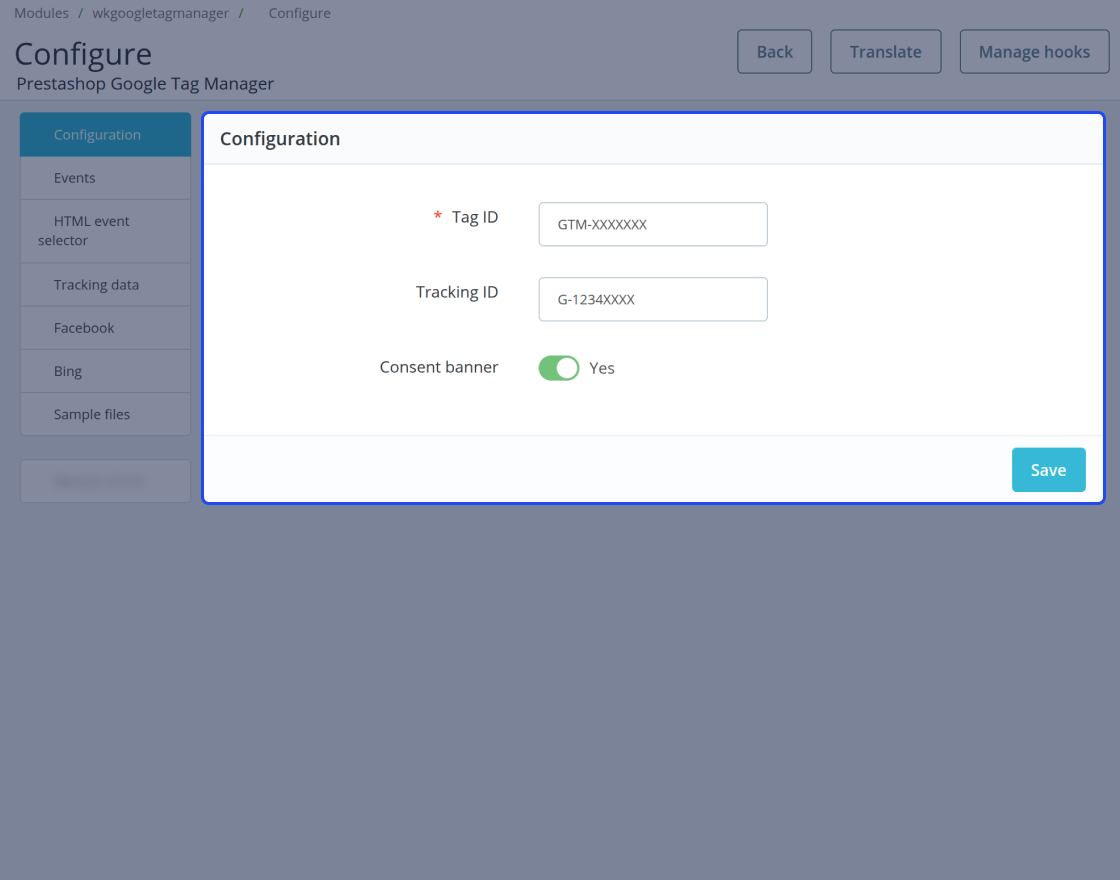
Task: Focus the Tag ID input field
Action: [653, 224]
